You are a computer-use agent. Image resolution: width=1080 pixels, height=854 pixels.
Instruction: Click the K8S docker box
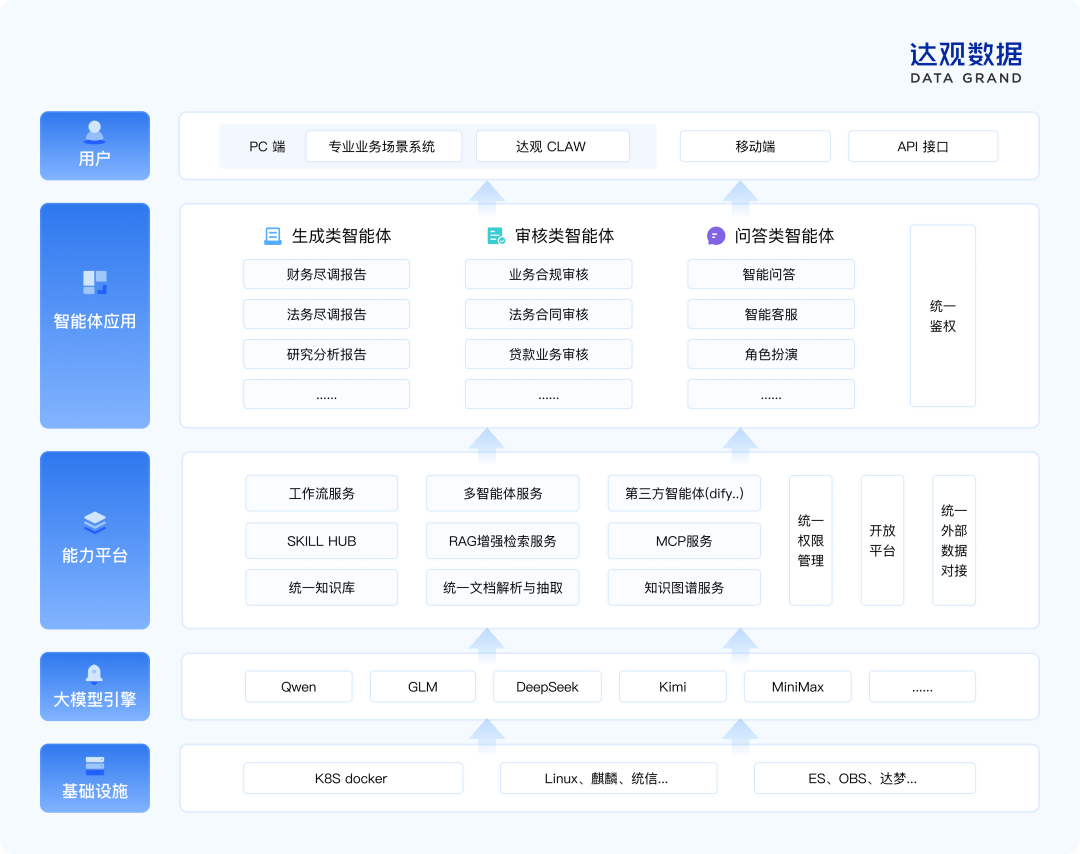coord(353,778)
